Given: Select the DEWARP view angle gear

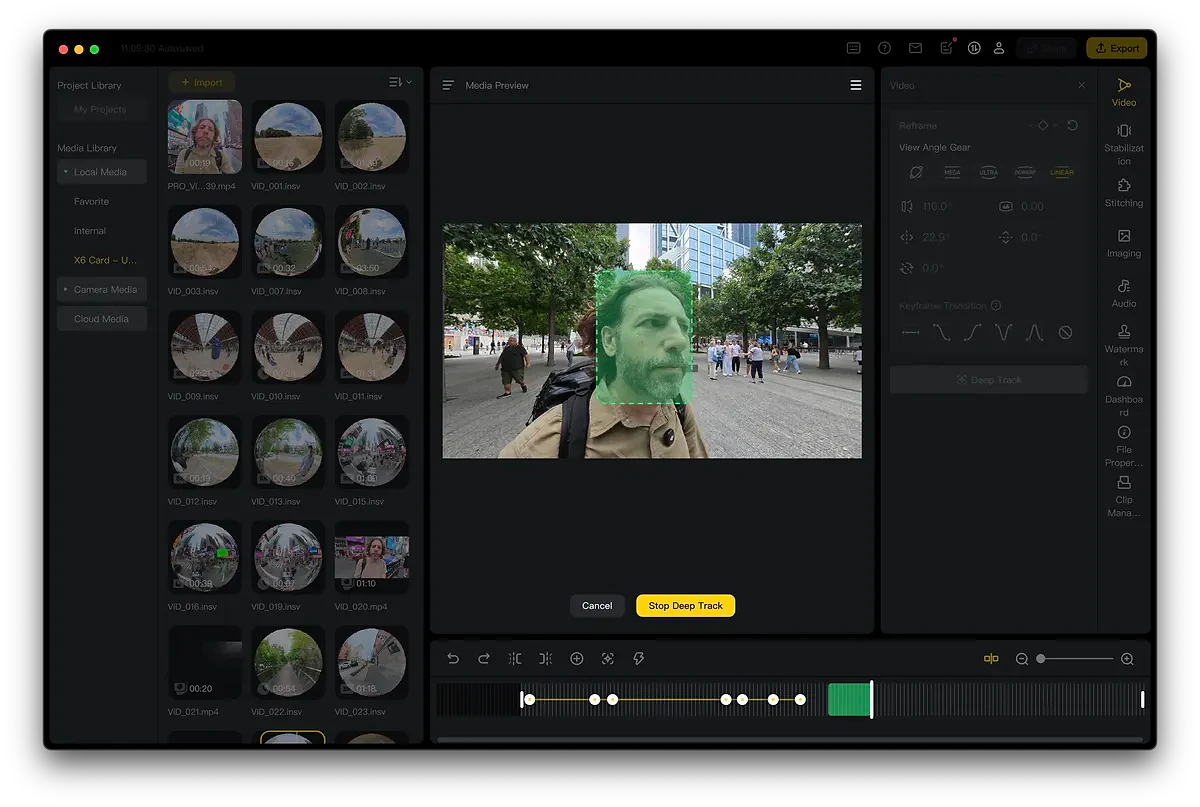Looking at the screenshot, I should click(1025, 172).
